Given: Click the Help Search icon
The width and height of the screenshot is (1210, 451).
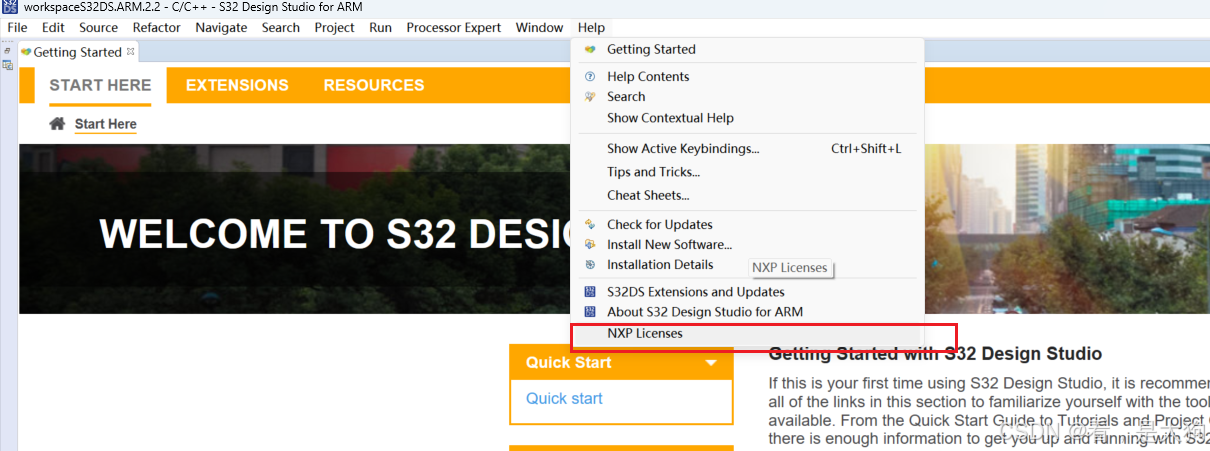Looking at the screenshot, I should [x=590, y=96].
